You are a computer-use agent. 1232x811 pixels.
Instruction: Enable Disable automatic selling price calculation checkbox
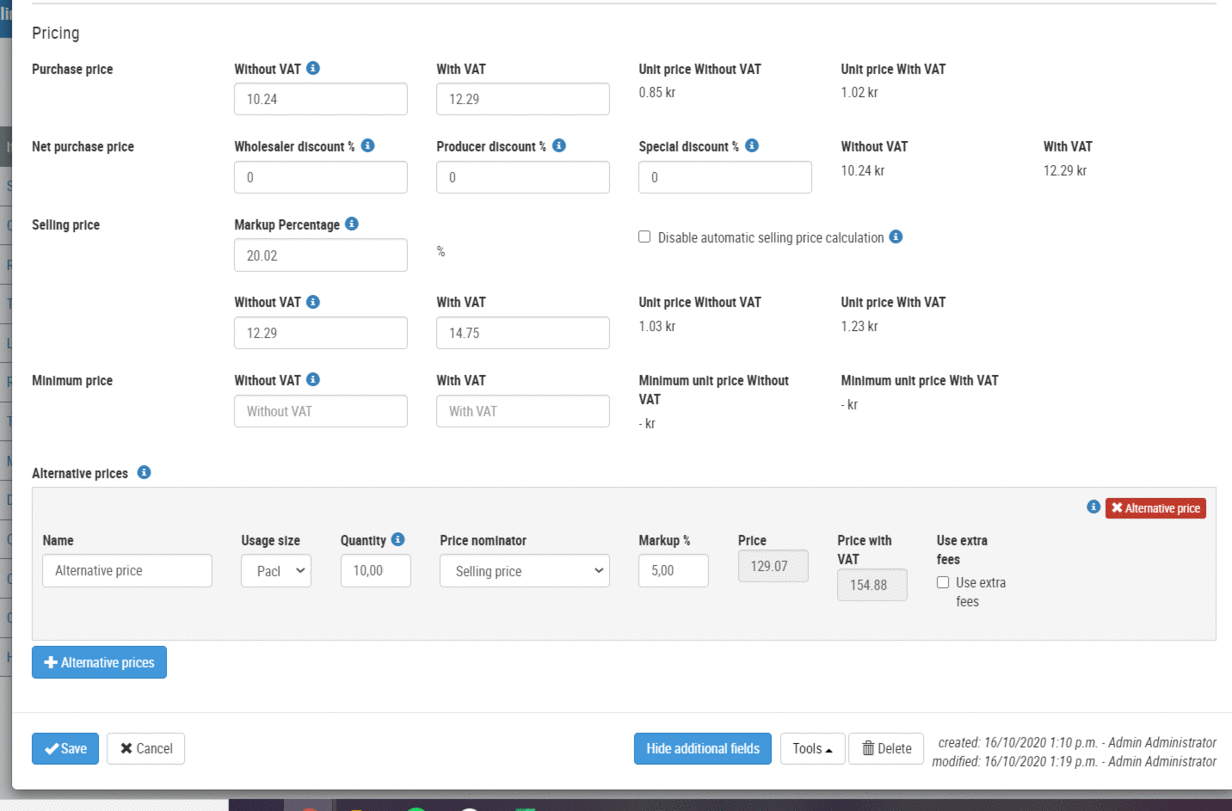(645, 237)
